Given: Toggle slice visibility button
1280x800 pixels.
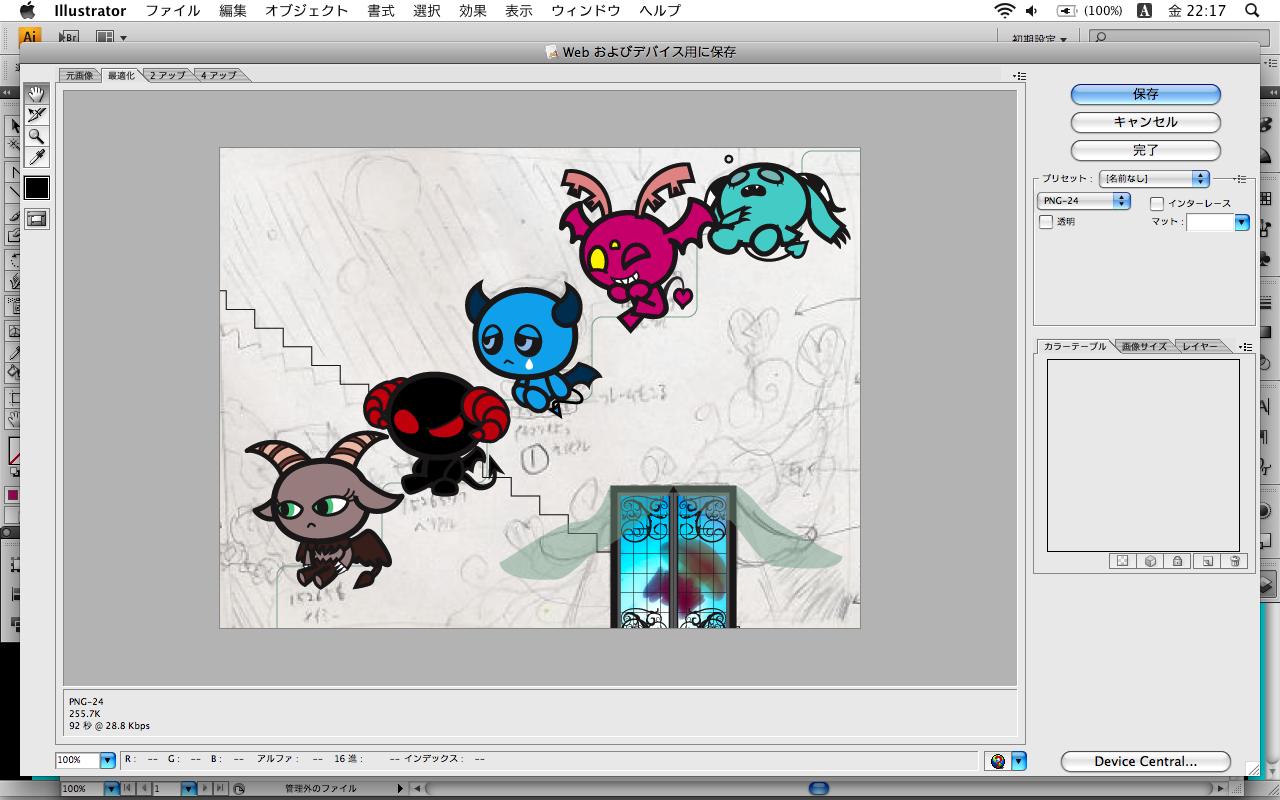Looking at the screenshot, I should point(36,219).
